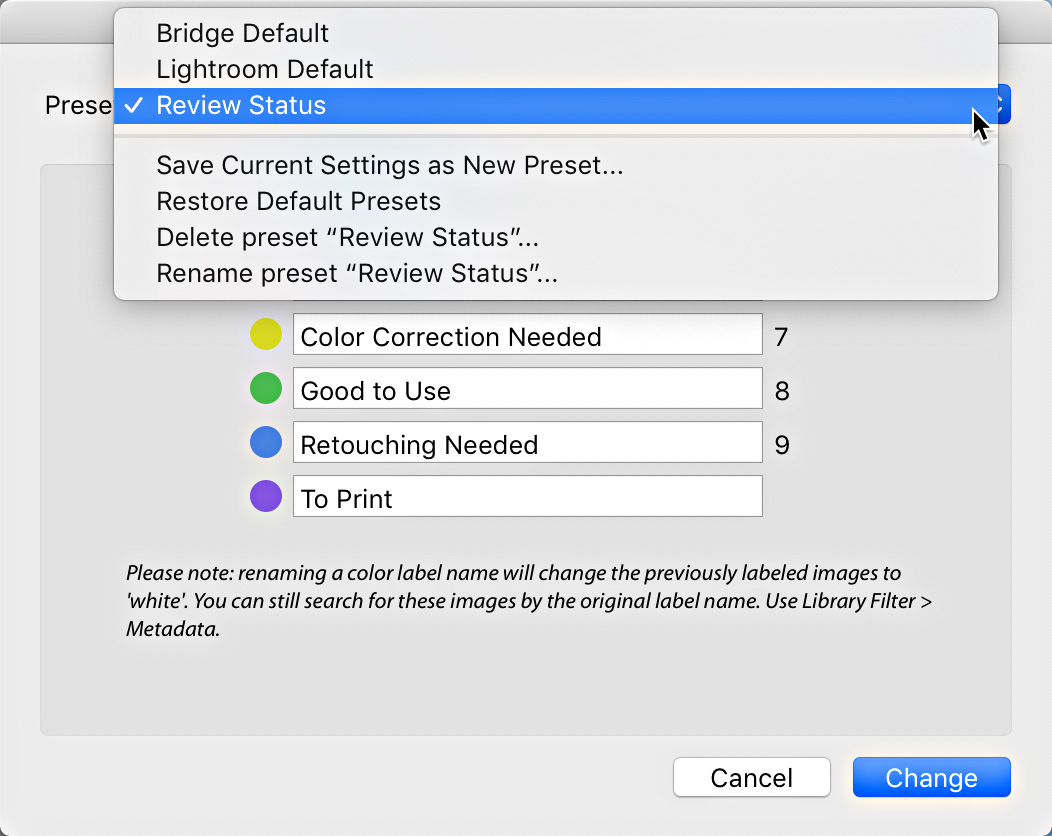Choose the checked Review Status preset
The height and width of the screenshot is (836, 1052).
(240, 105)
